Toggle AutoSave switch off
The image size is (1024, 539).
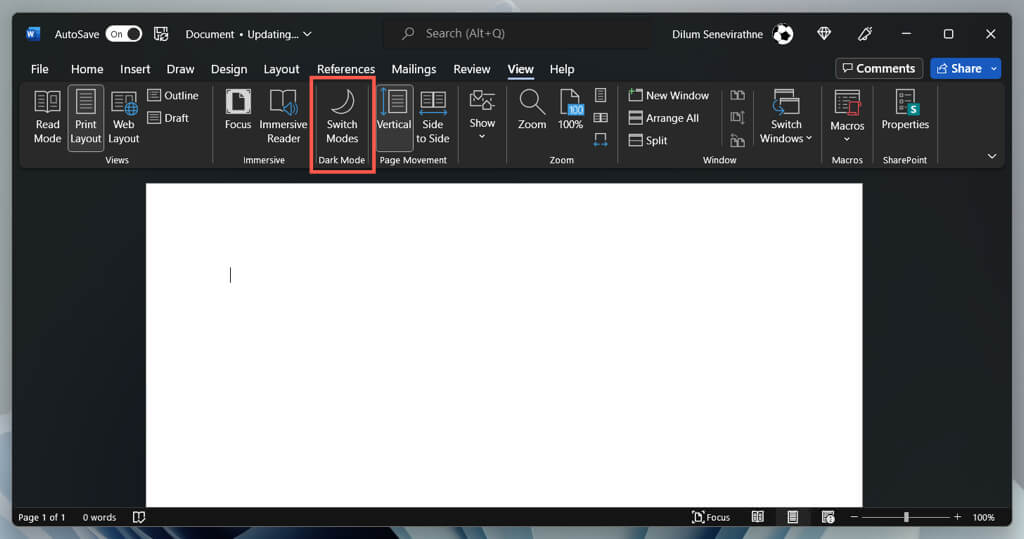click(123, 34)
